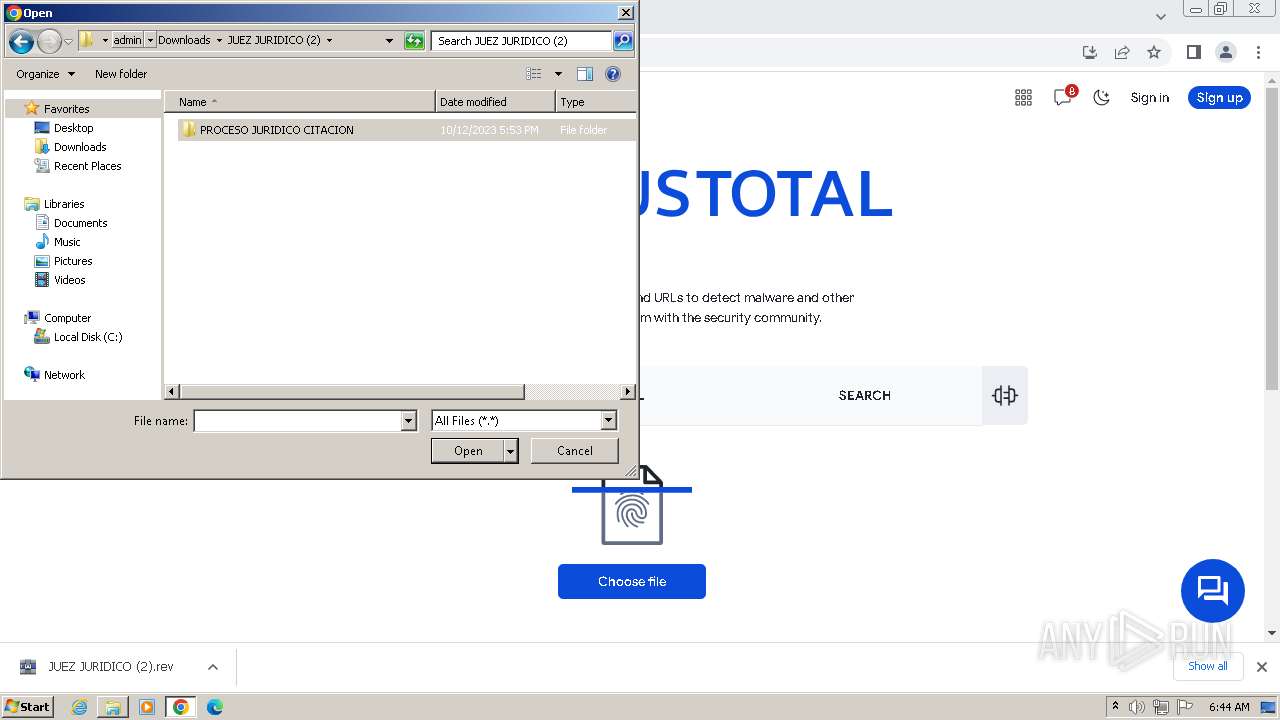Click Chrome icon on taskbar

point(181,707)
